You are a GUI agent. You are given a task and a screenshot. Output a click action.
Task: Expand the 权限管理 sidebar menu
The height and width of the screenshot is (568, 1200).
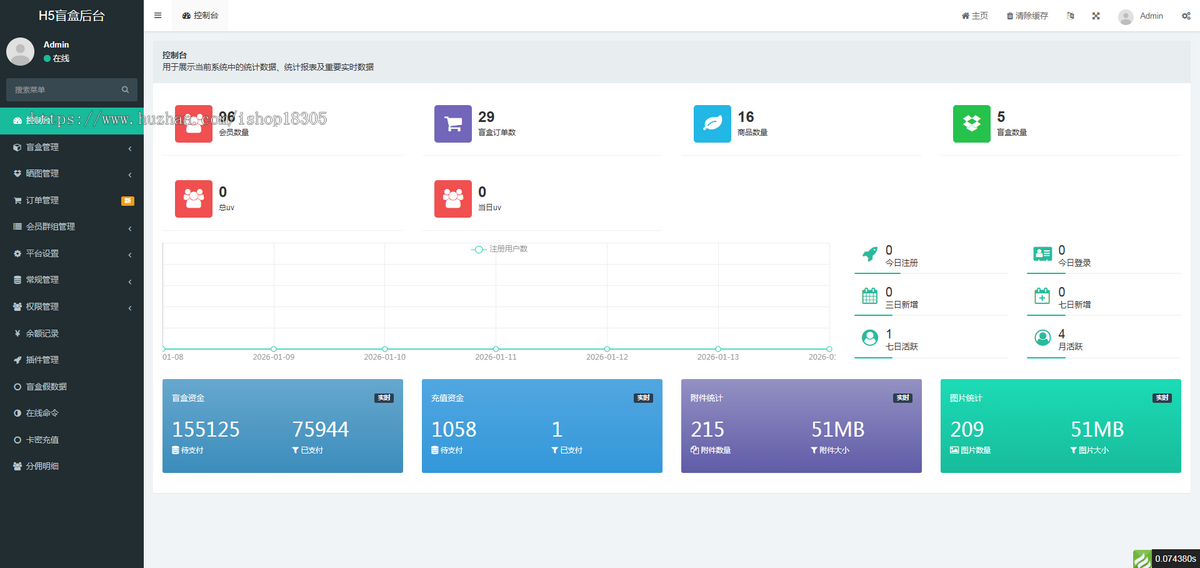(x=72, y=306)
